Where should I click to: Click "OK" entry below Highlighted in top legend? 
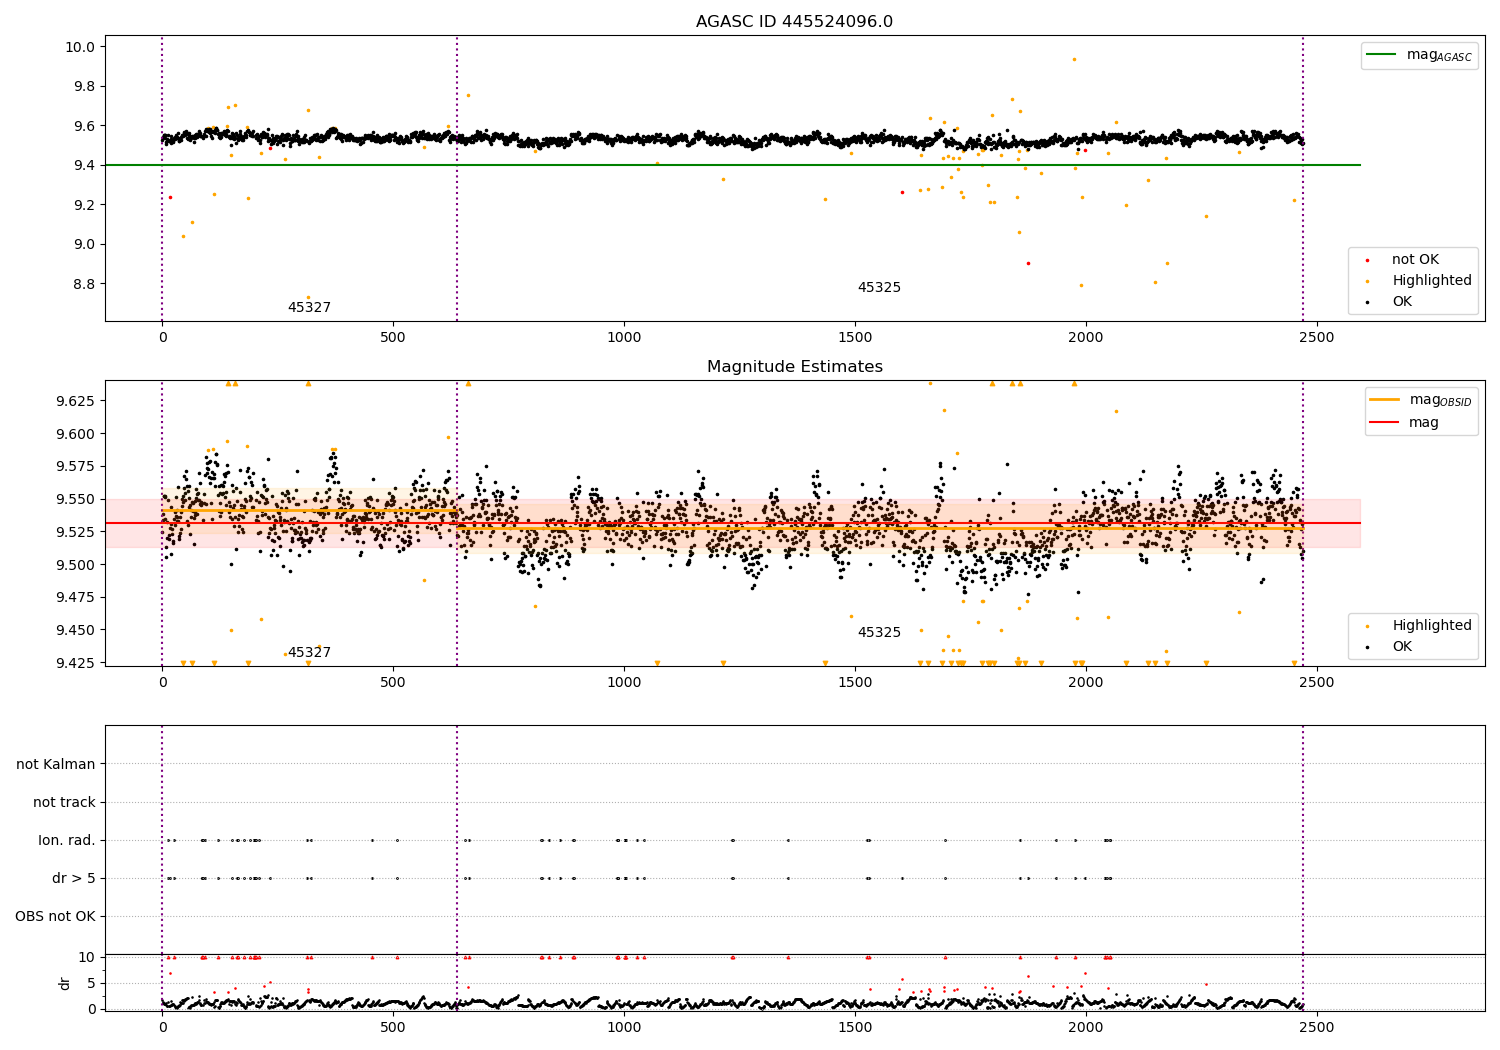click(x=1402, y=302)
